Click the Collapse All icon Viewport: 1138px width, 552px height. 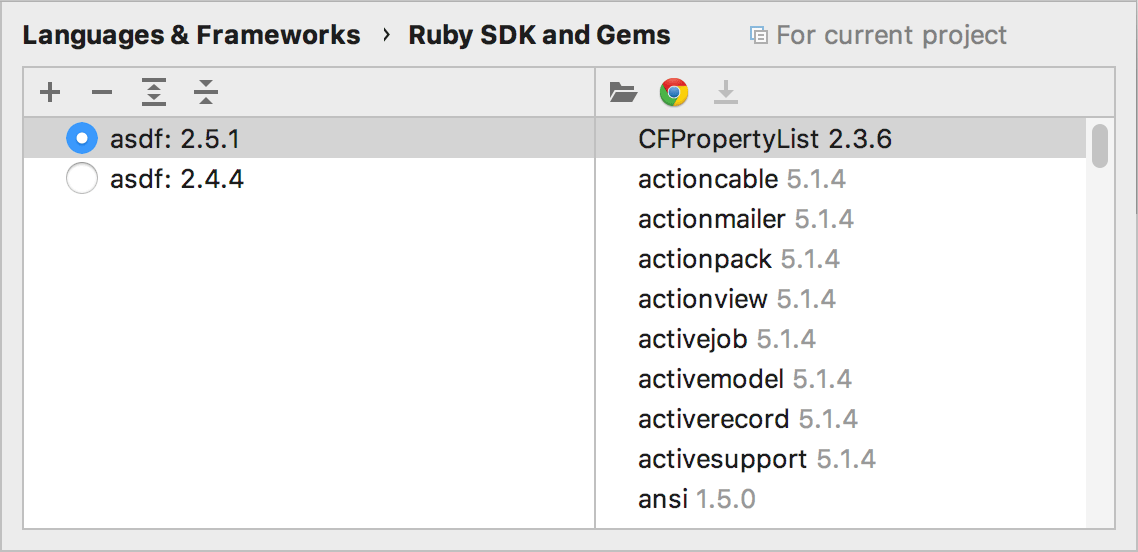[x=206, y=93]
